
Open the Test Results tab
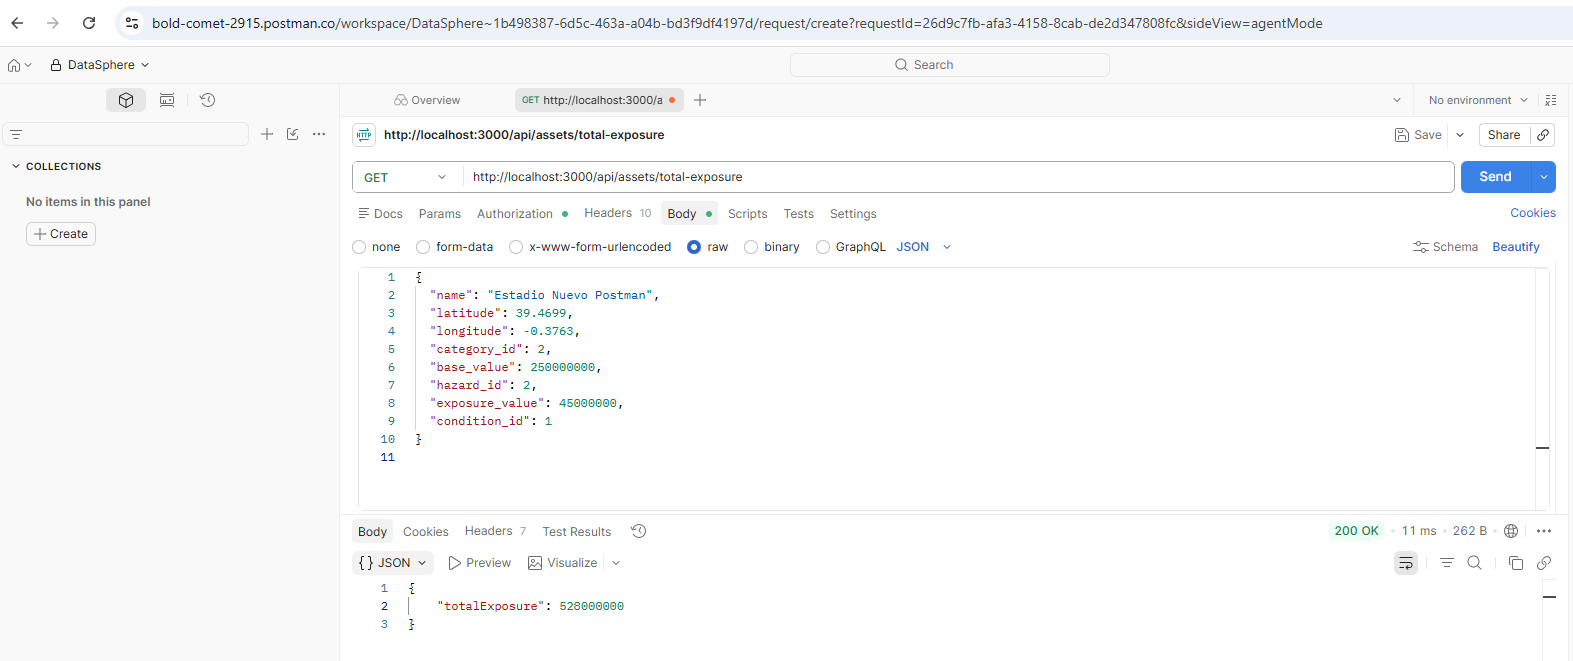pos(577,532)
